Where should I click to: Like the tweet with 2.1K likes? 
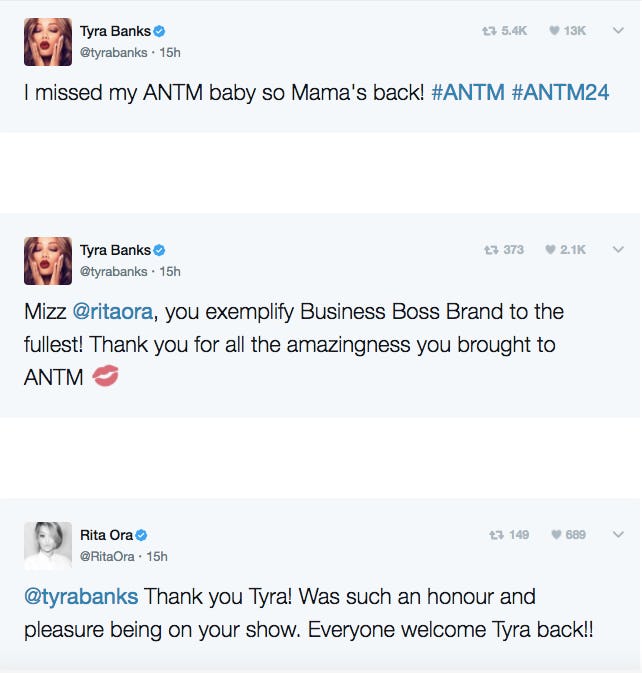click(x=552, y=250)
